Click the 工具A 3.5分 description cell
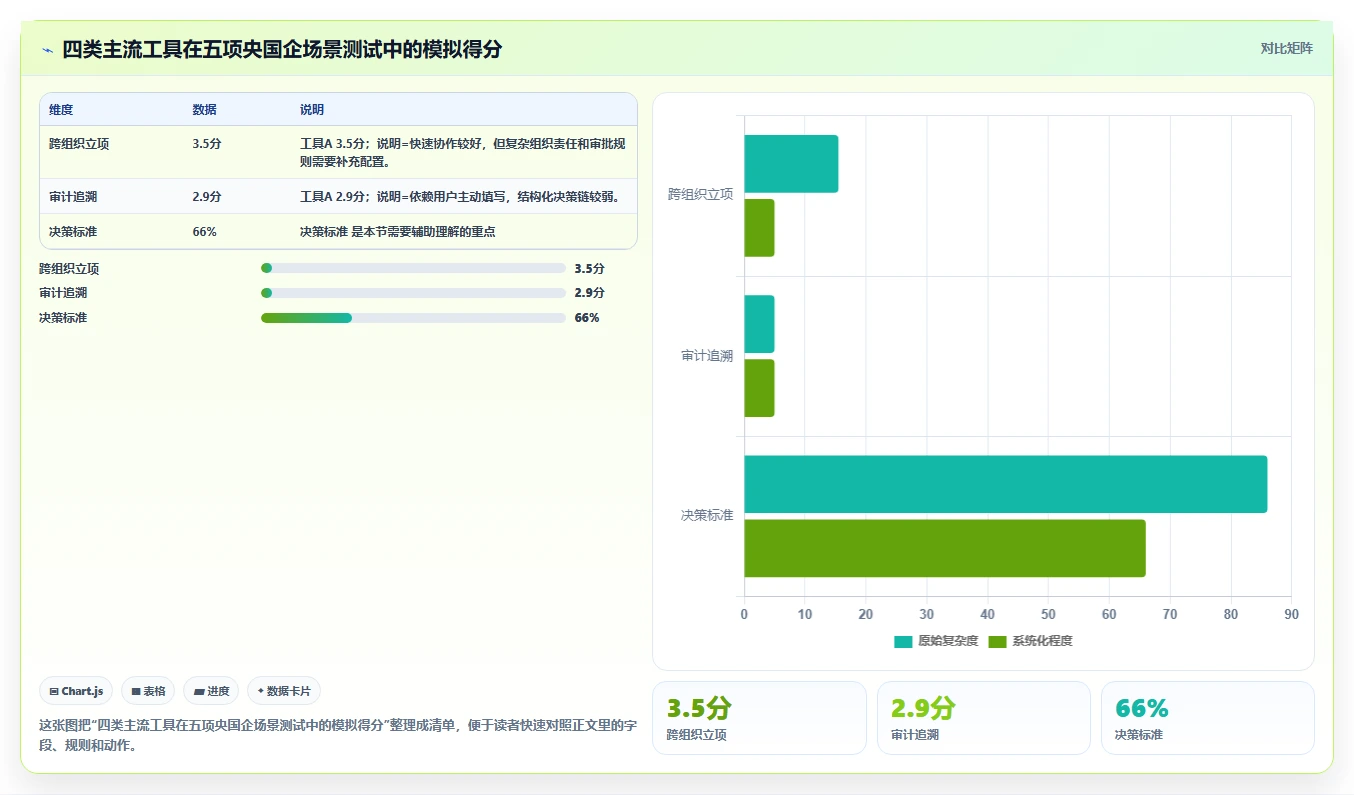The image size is (1354, 795). click(463, 152)
